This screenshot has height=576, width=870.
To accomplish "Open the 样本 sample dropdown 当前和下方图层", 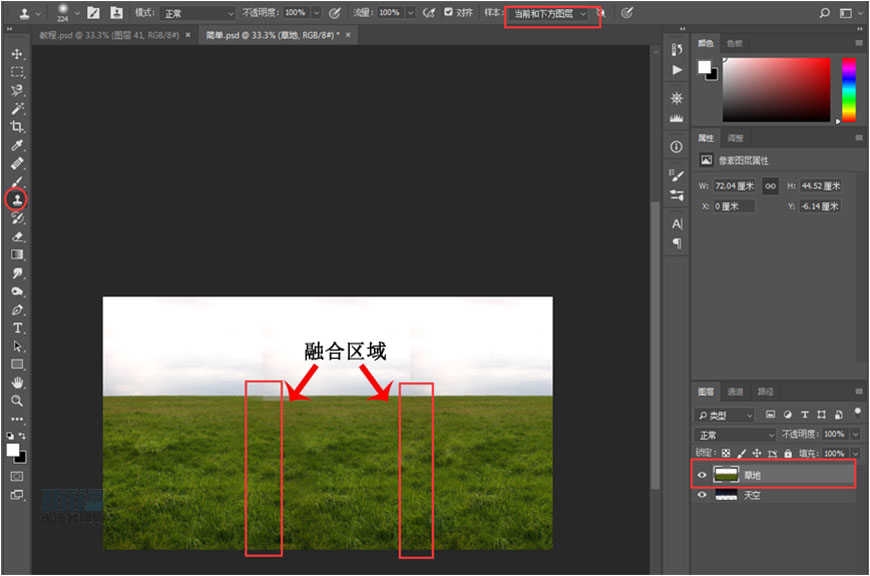I will (x=548, y=13).
